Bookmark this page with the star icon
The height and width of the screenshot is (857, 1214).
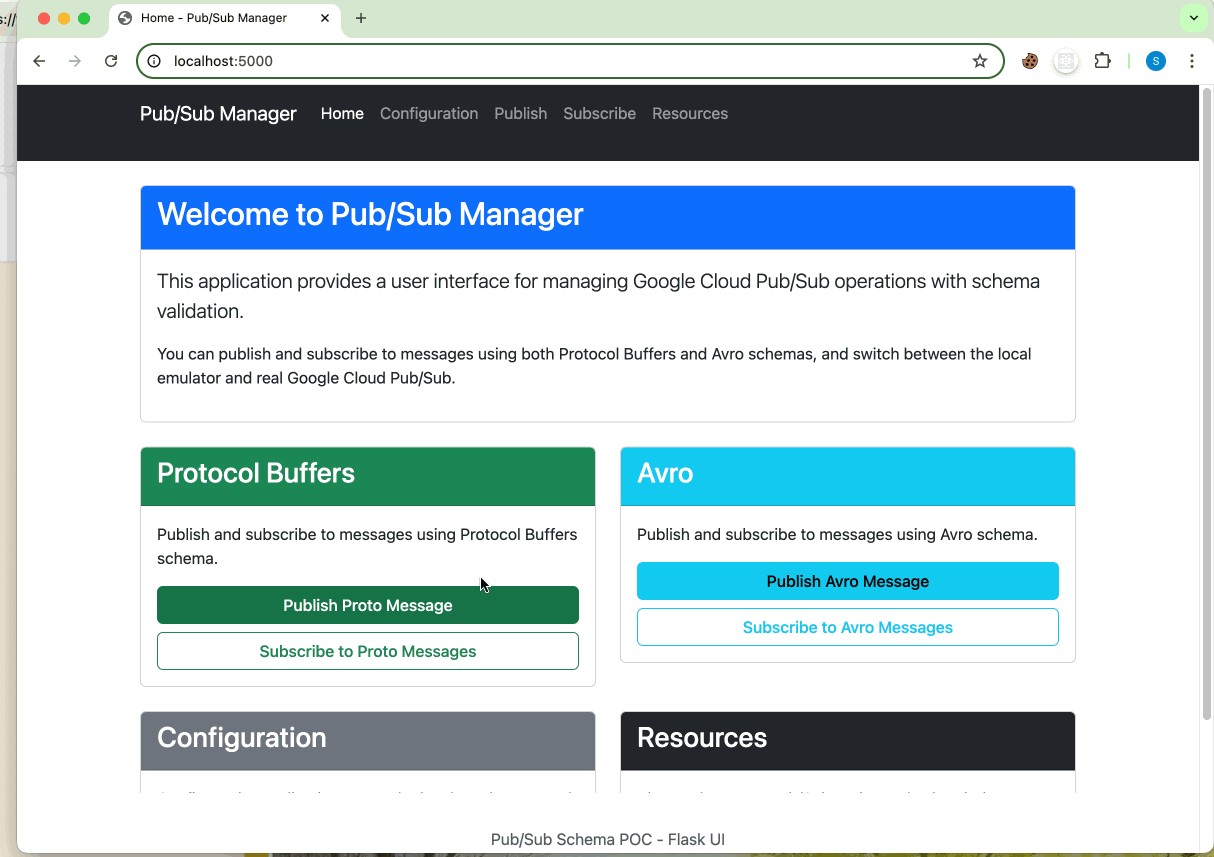click(x=980, y=61)
